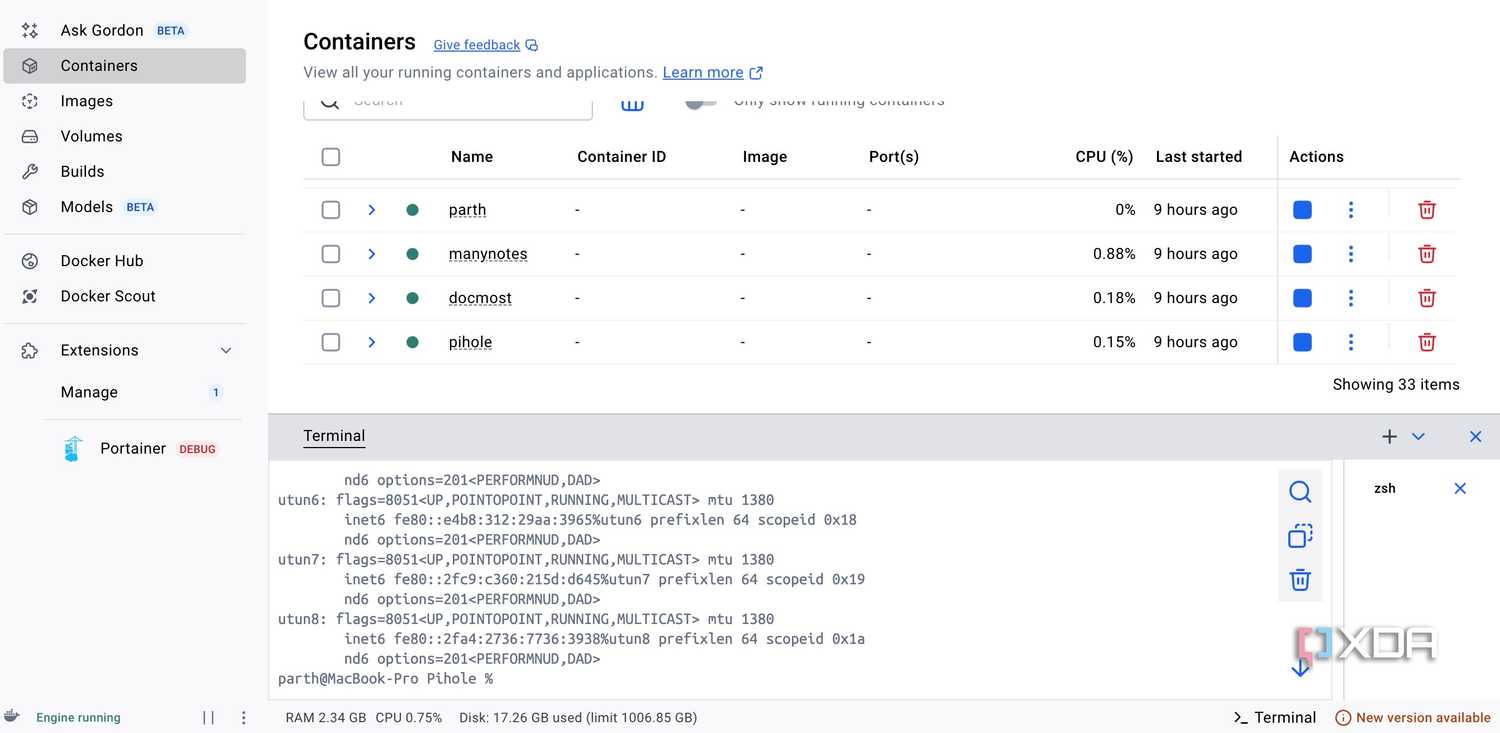Search within terminal output
This screenshot has height=733, width=1500.
click(x=1300, y=492)
